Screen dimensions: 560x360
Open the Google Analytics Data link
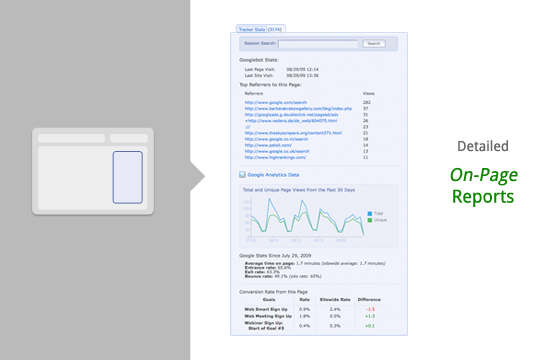point(273,175)
